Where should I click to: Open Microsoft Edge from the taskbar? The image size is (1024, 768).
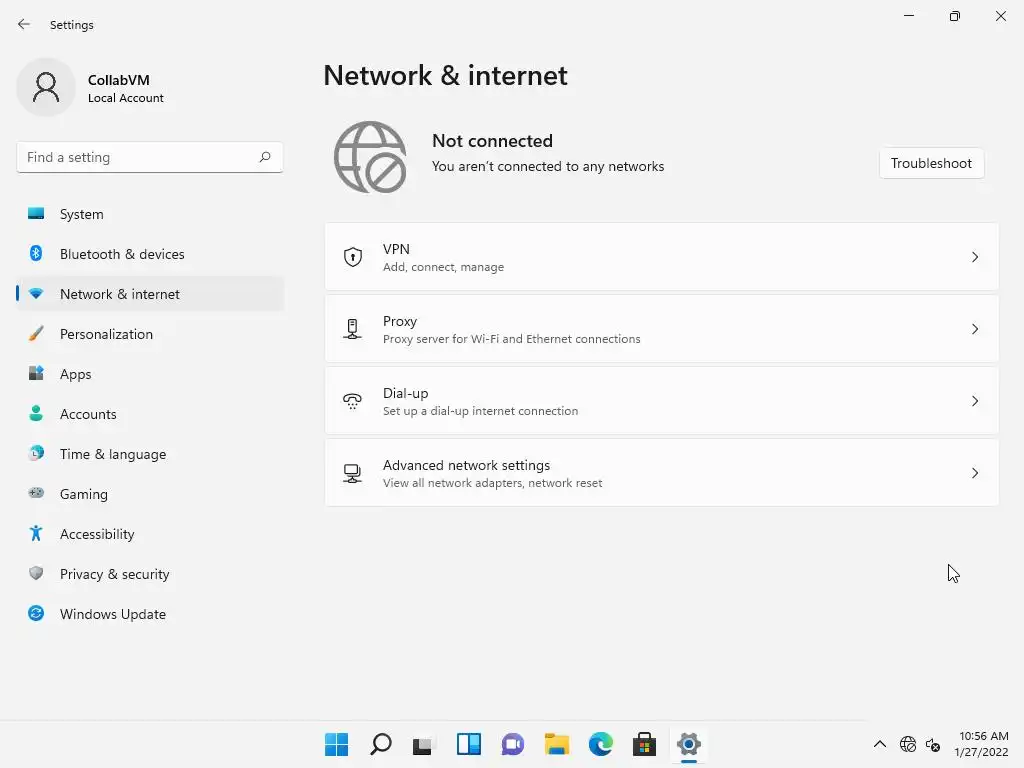coord(600,744)
